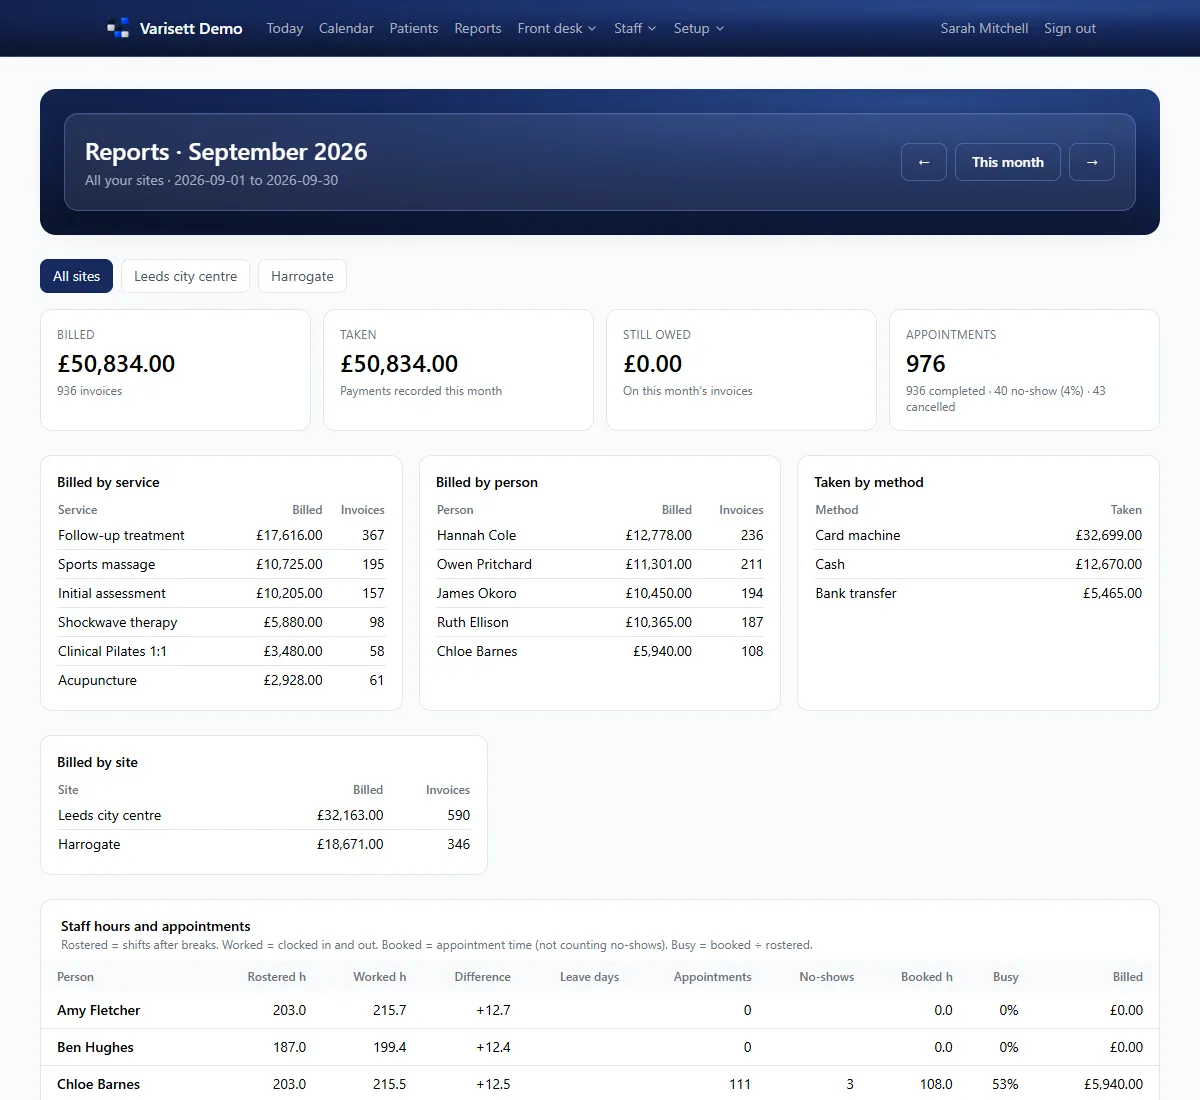The height and width of the screenshot is (1100, 1200).
Task: Click Ben Hughes in staff hours table
Action: (x=95, y=1047)
